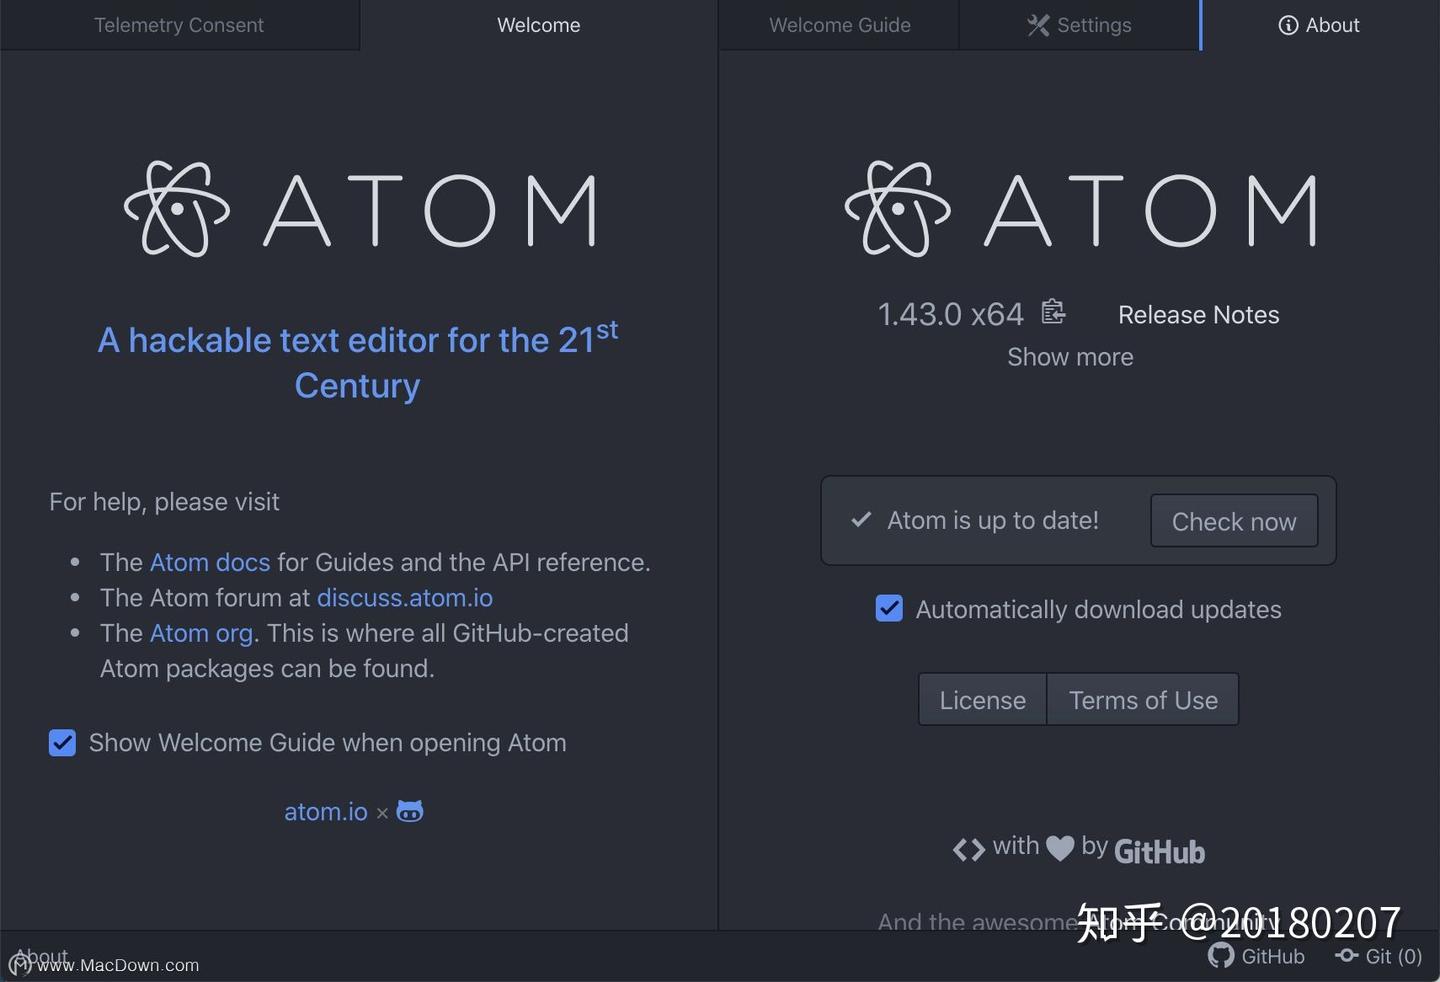Open the Release Notes link

[x=1198, y=314]
